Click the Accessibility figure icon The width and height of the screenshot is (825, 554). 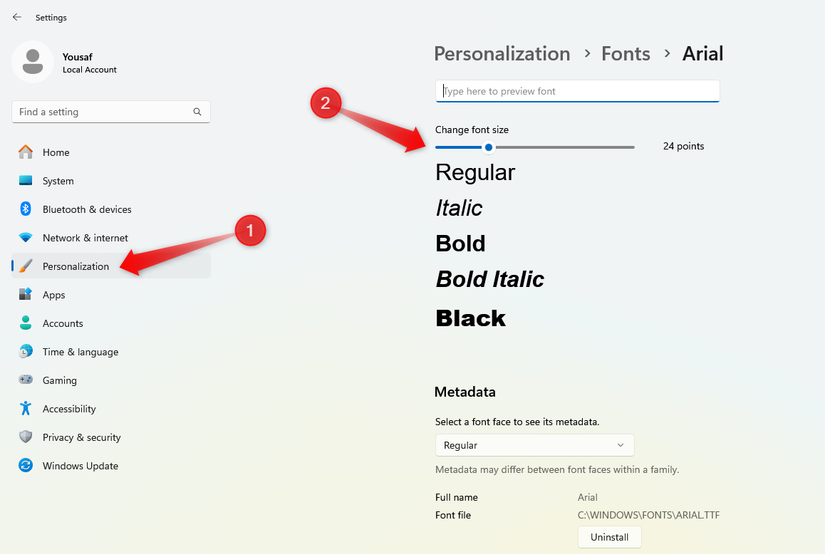[x=25, y=409]
